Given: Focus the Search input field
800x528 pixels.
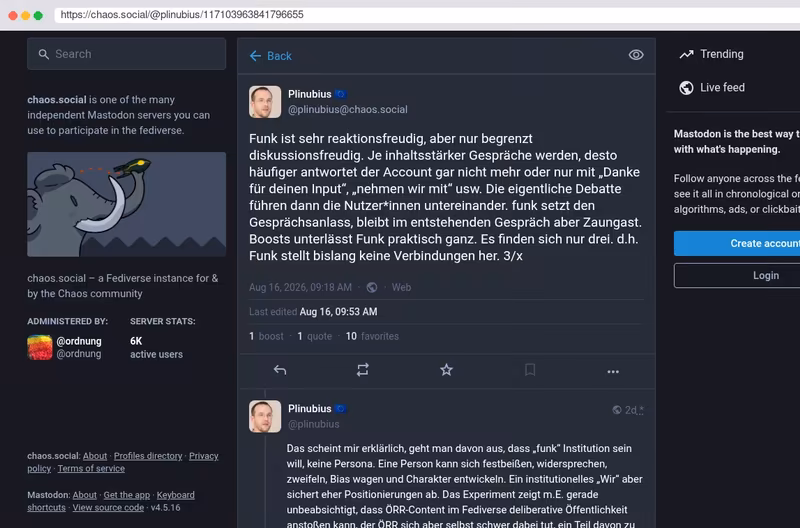Looking at the screenshot, I should coord(127,54).
